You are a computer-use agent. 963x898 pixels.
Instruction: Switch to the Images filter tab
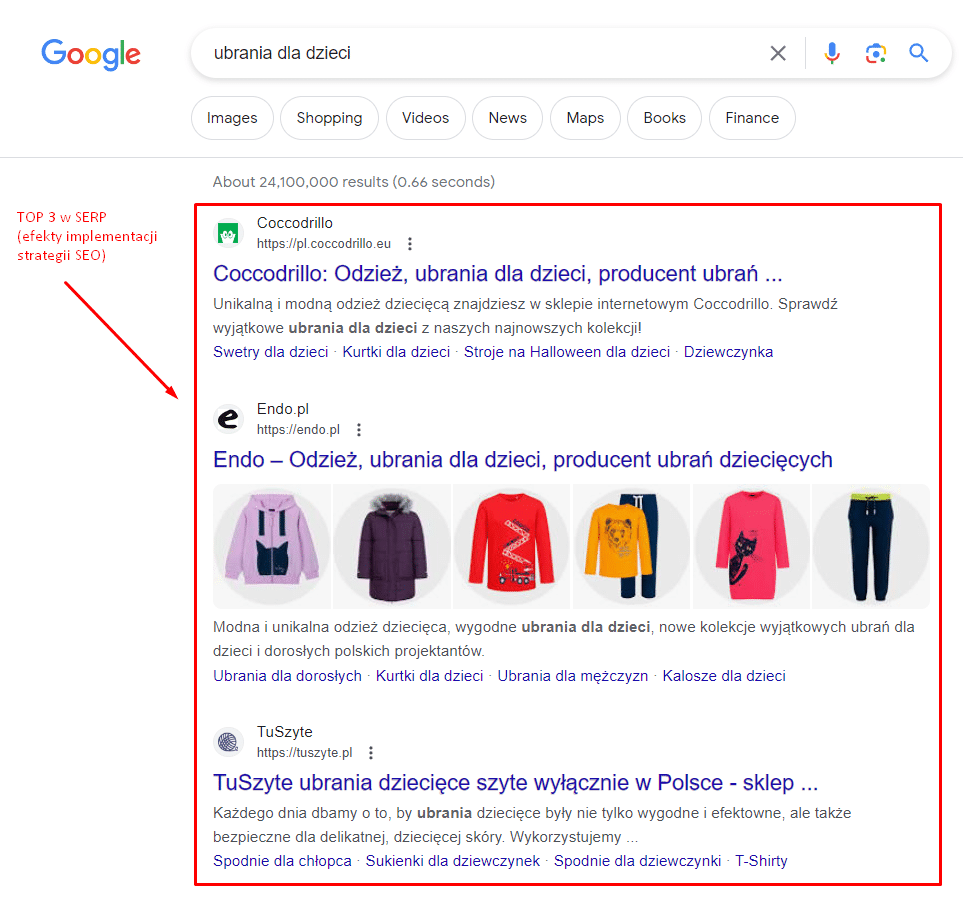232,118
